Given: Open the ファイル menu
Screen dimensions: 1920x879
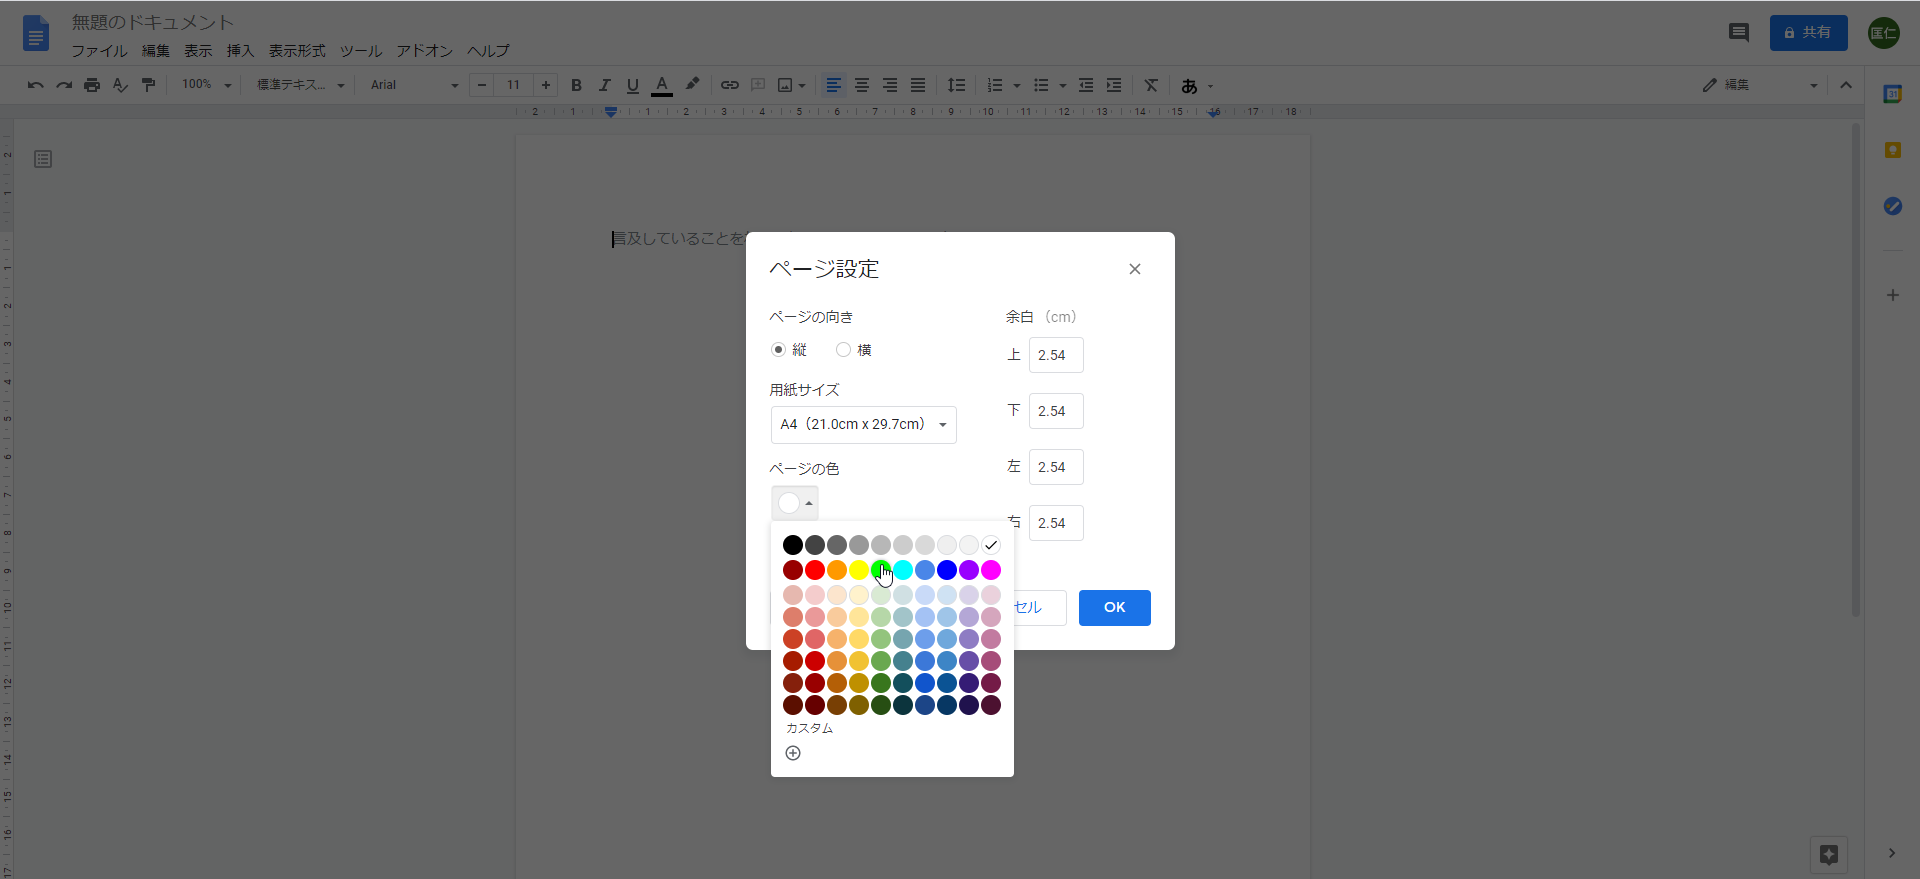Looking at the screenshot, I should (99, 51).
